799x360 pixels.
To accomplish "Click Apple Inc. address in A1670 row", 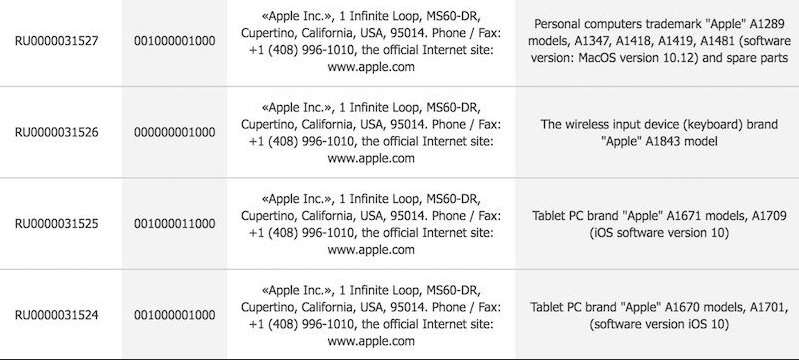I will [371, 315].
